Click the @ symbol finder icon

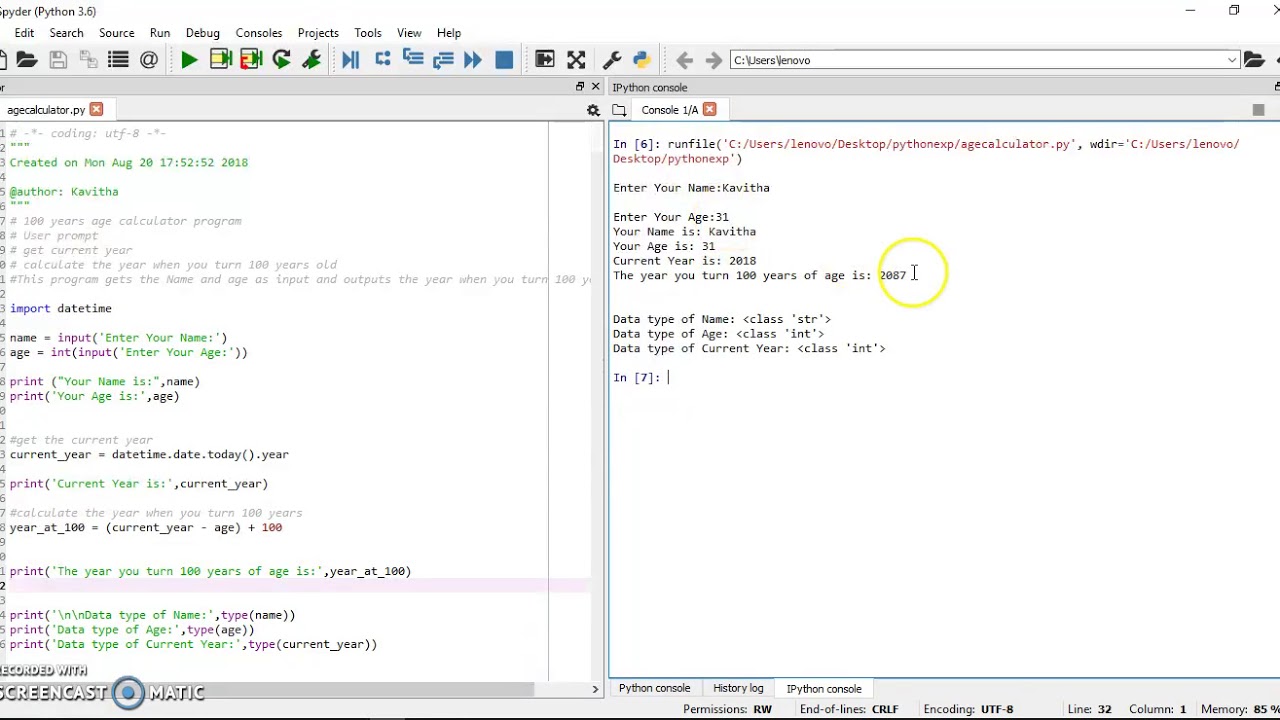pyautogui.click(x=149, y=60)
